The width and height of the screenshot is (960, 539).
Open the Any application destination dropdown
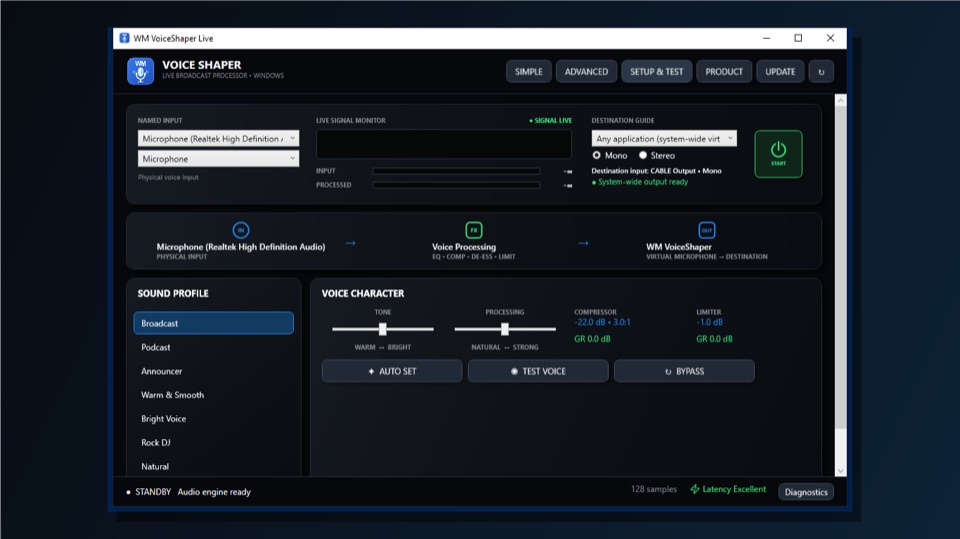(x=664, y=138)
